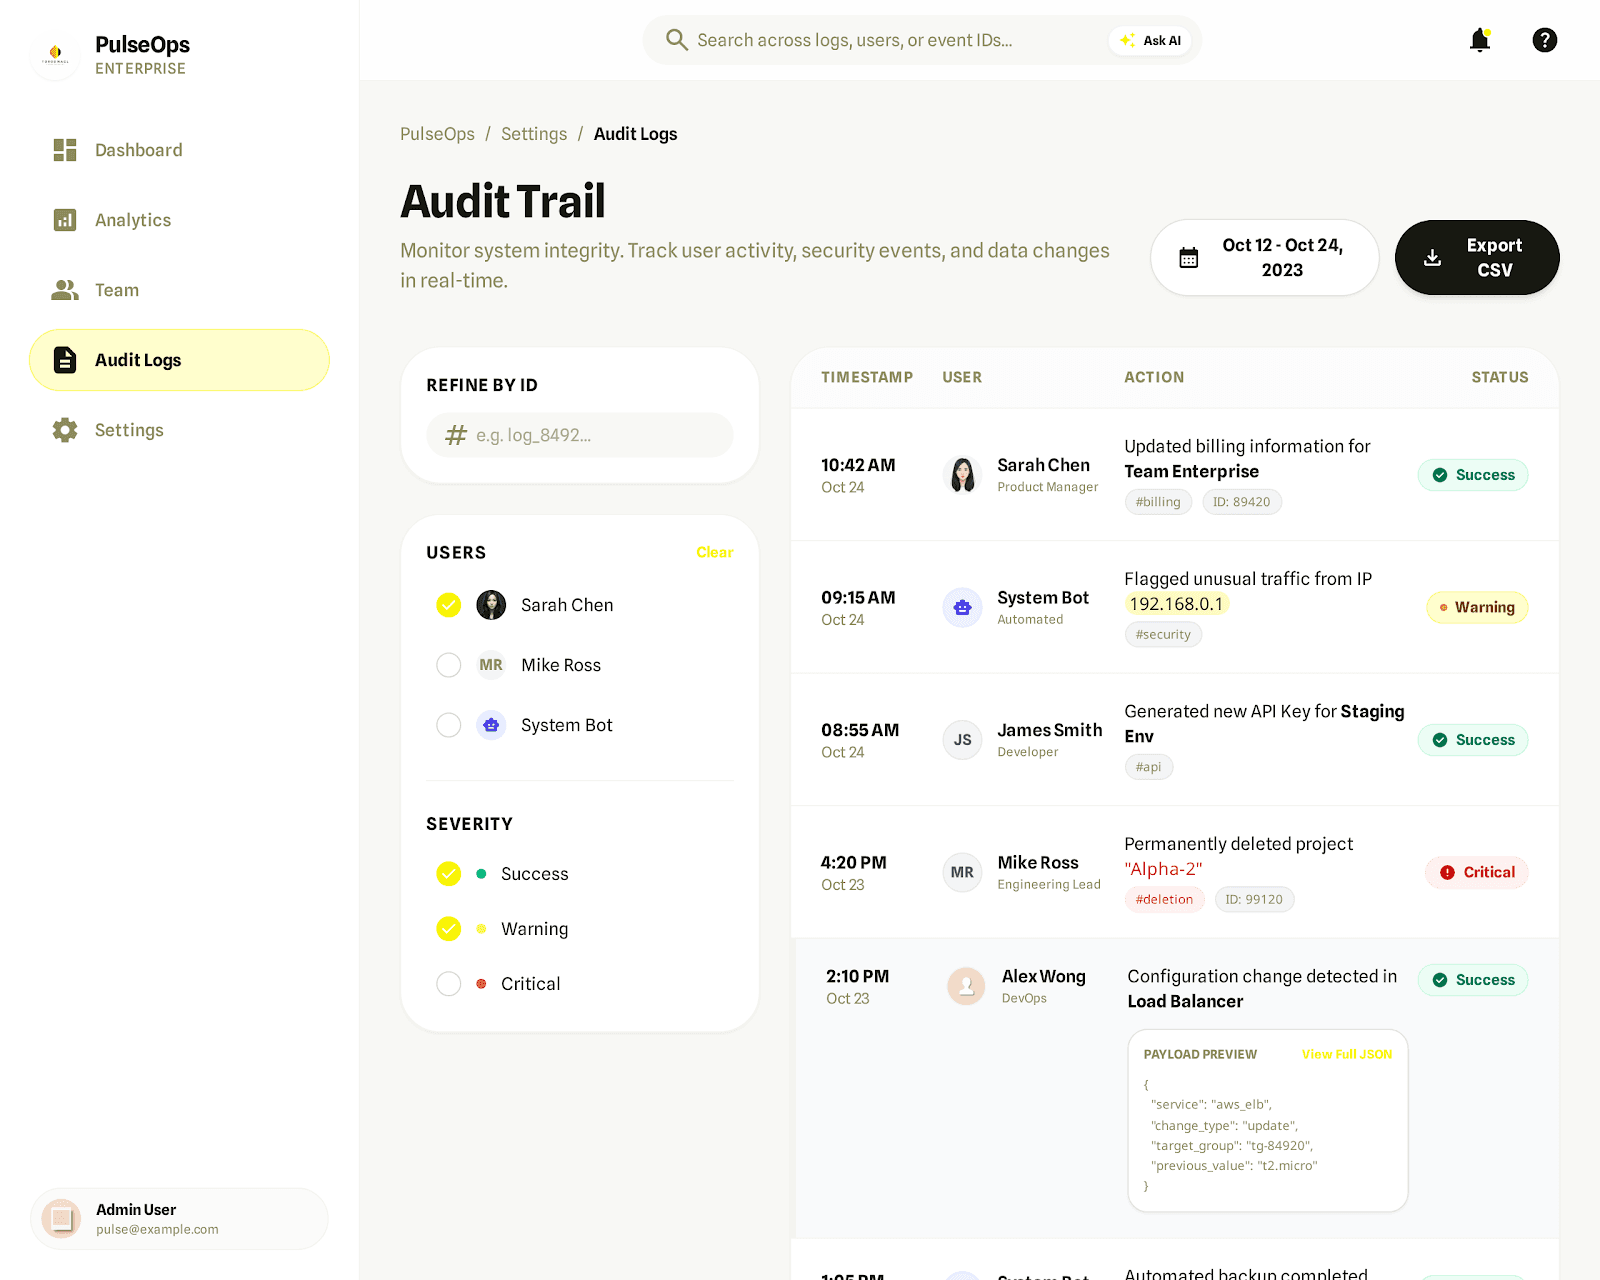Check the Critical severity filter
Image resolution: width=1600 pixels, height=1280 pixels.
[448, 983]
